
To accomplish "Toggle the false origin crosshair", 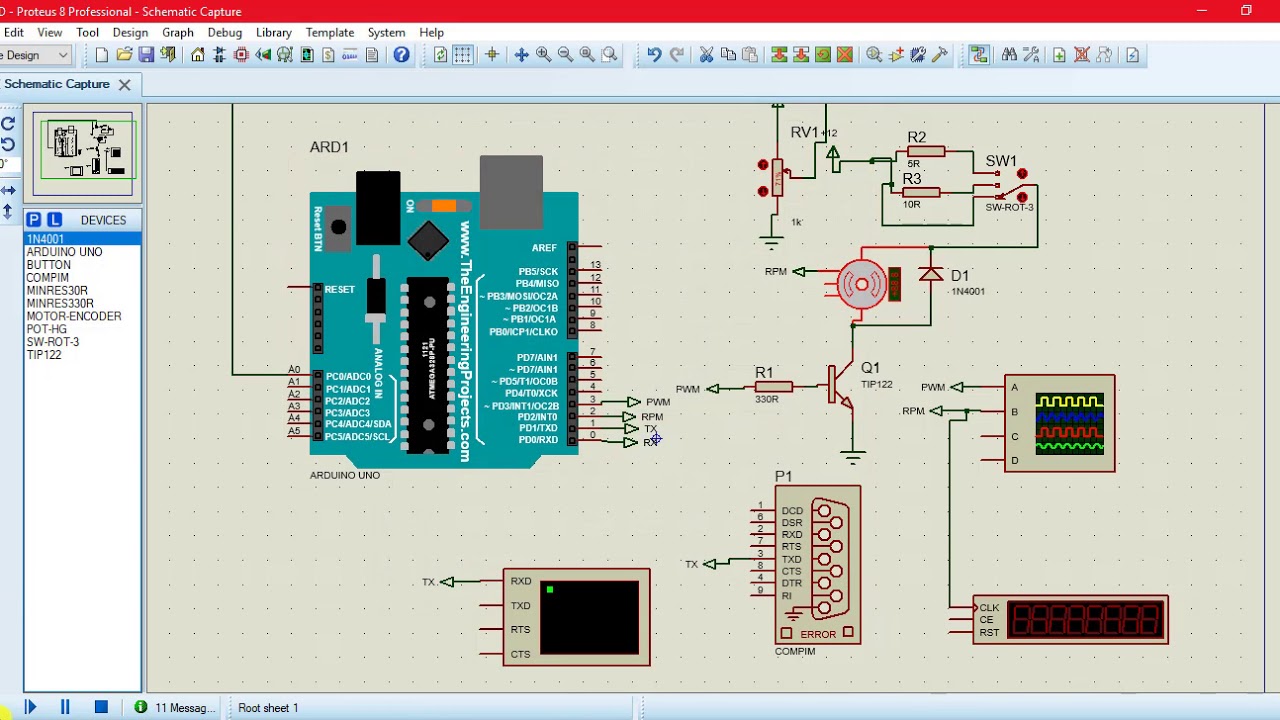I will [491, 55].
